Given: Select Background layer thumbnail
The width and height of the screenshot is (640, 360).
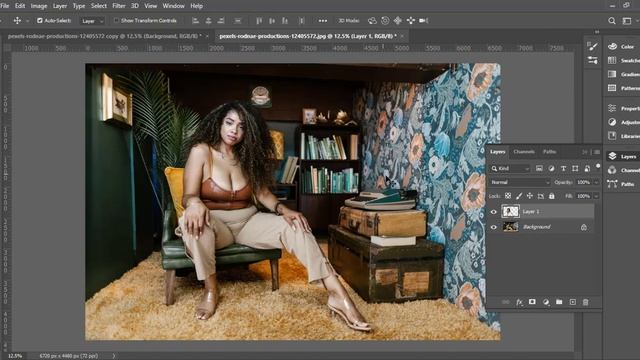Looking at the screenshot, I should 510,227.
